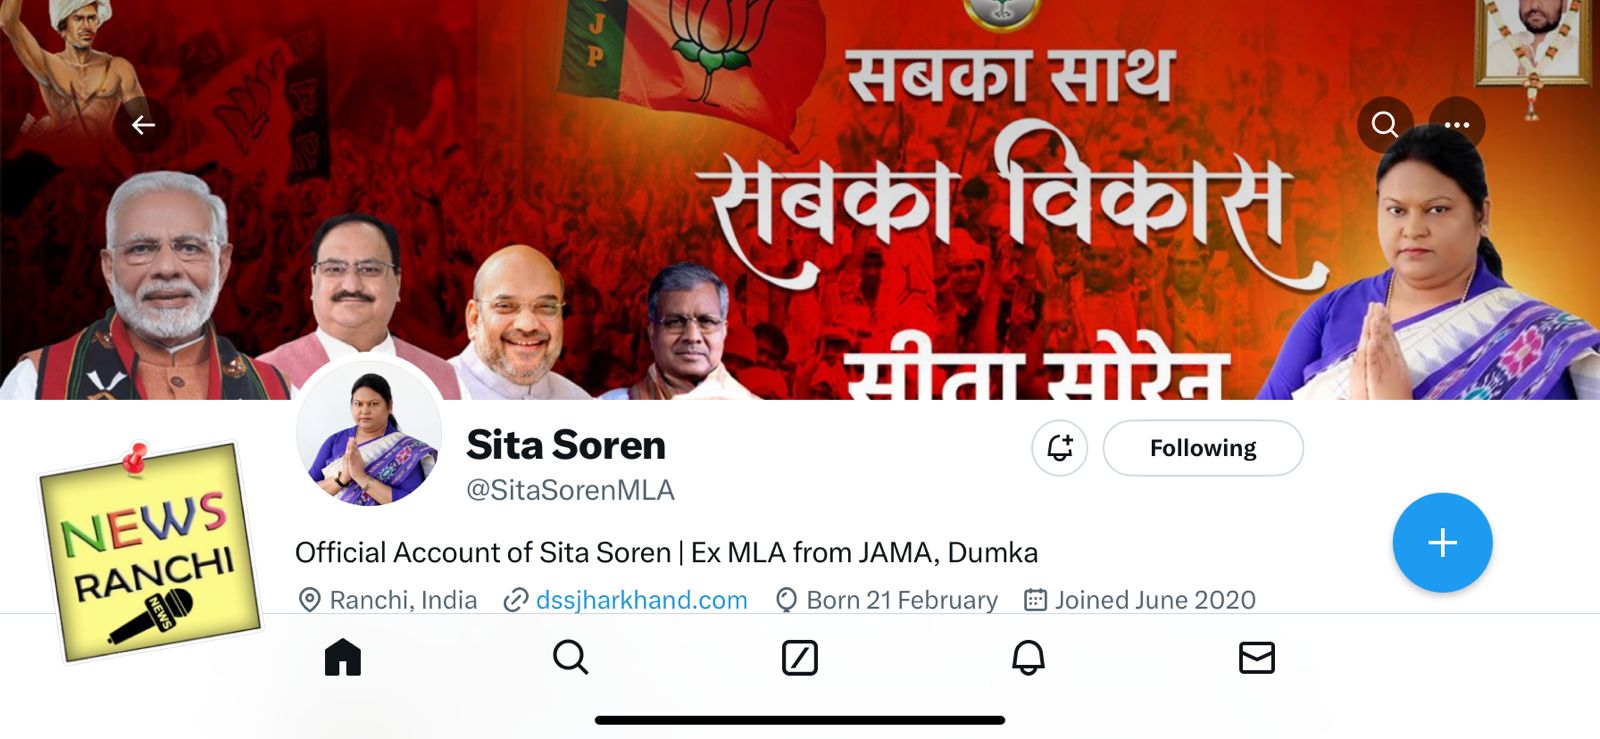Open the Messages envelope tab
This screenshot has width=1600, height=739.
(1257, 658)
